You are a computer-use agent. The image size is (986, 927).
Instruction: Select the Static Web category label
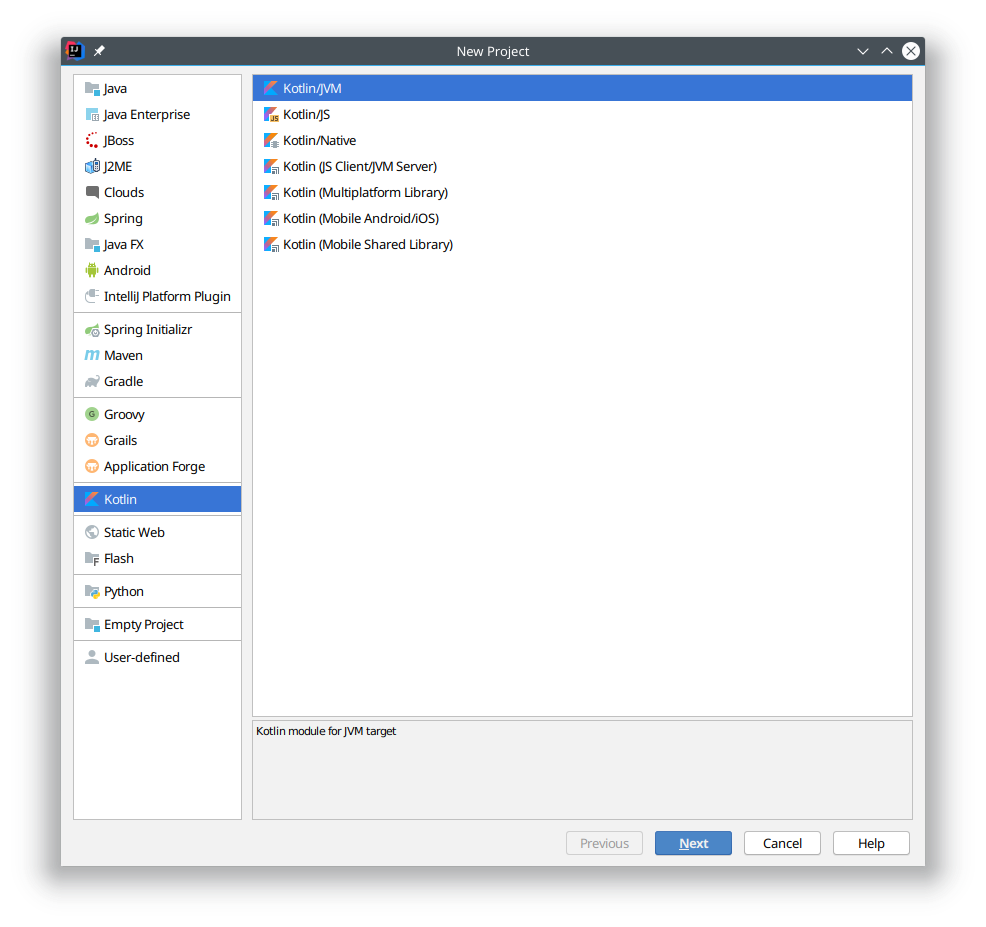tap(134, 533)
